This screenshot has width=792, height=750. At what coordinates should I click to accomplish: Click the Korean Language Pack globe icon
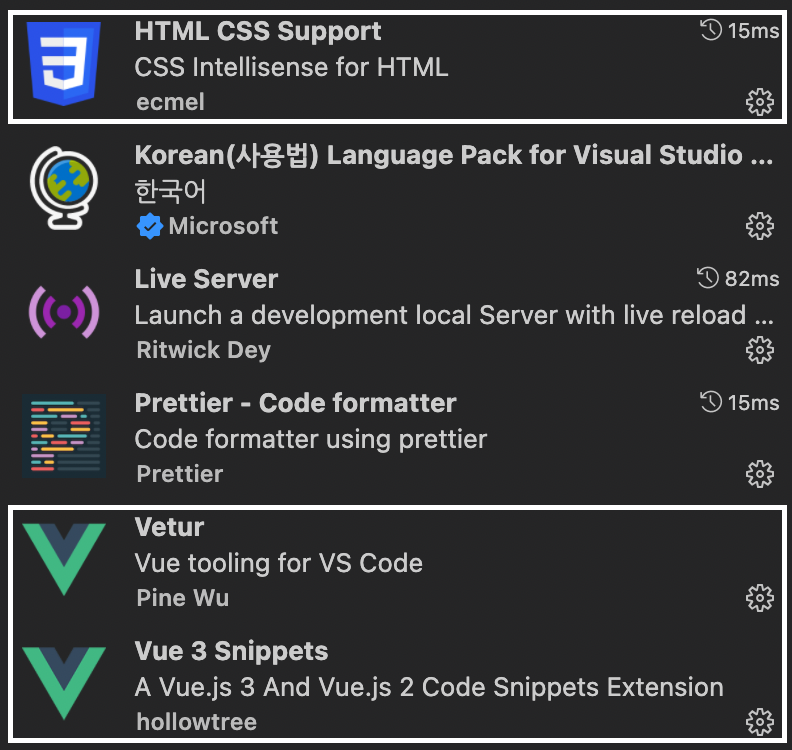[x=64, y=188]
